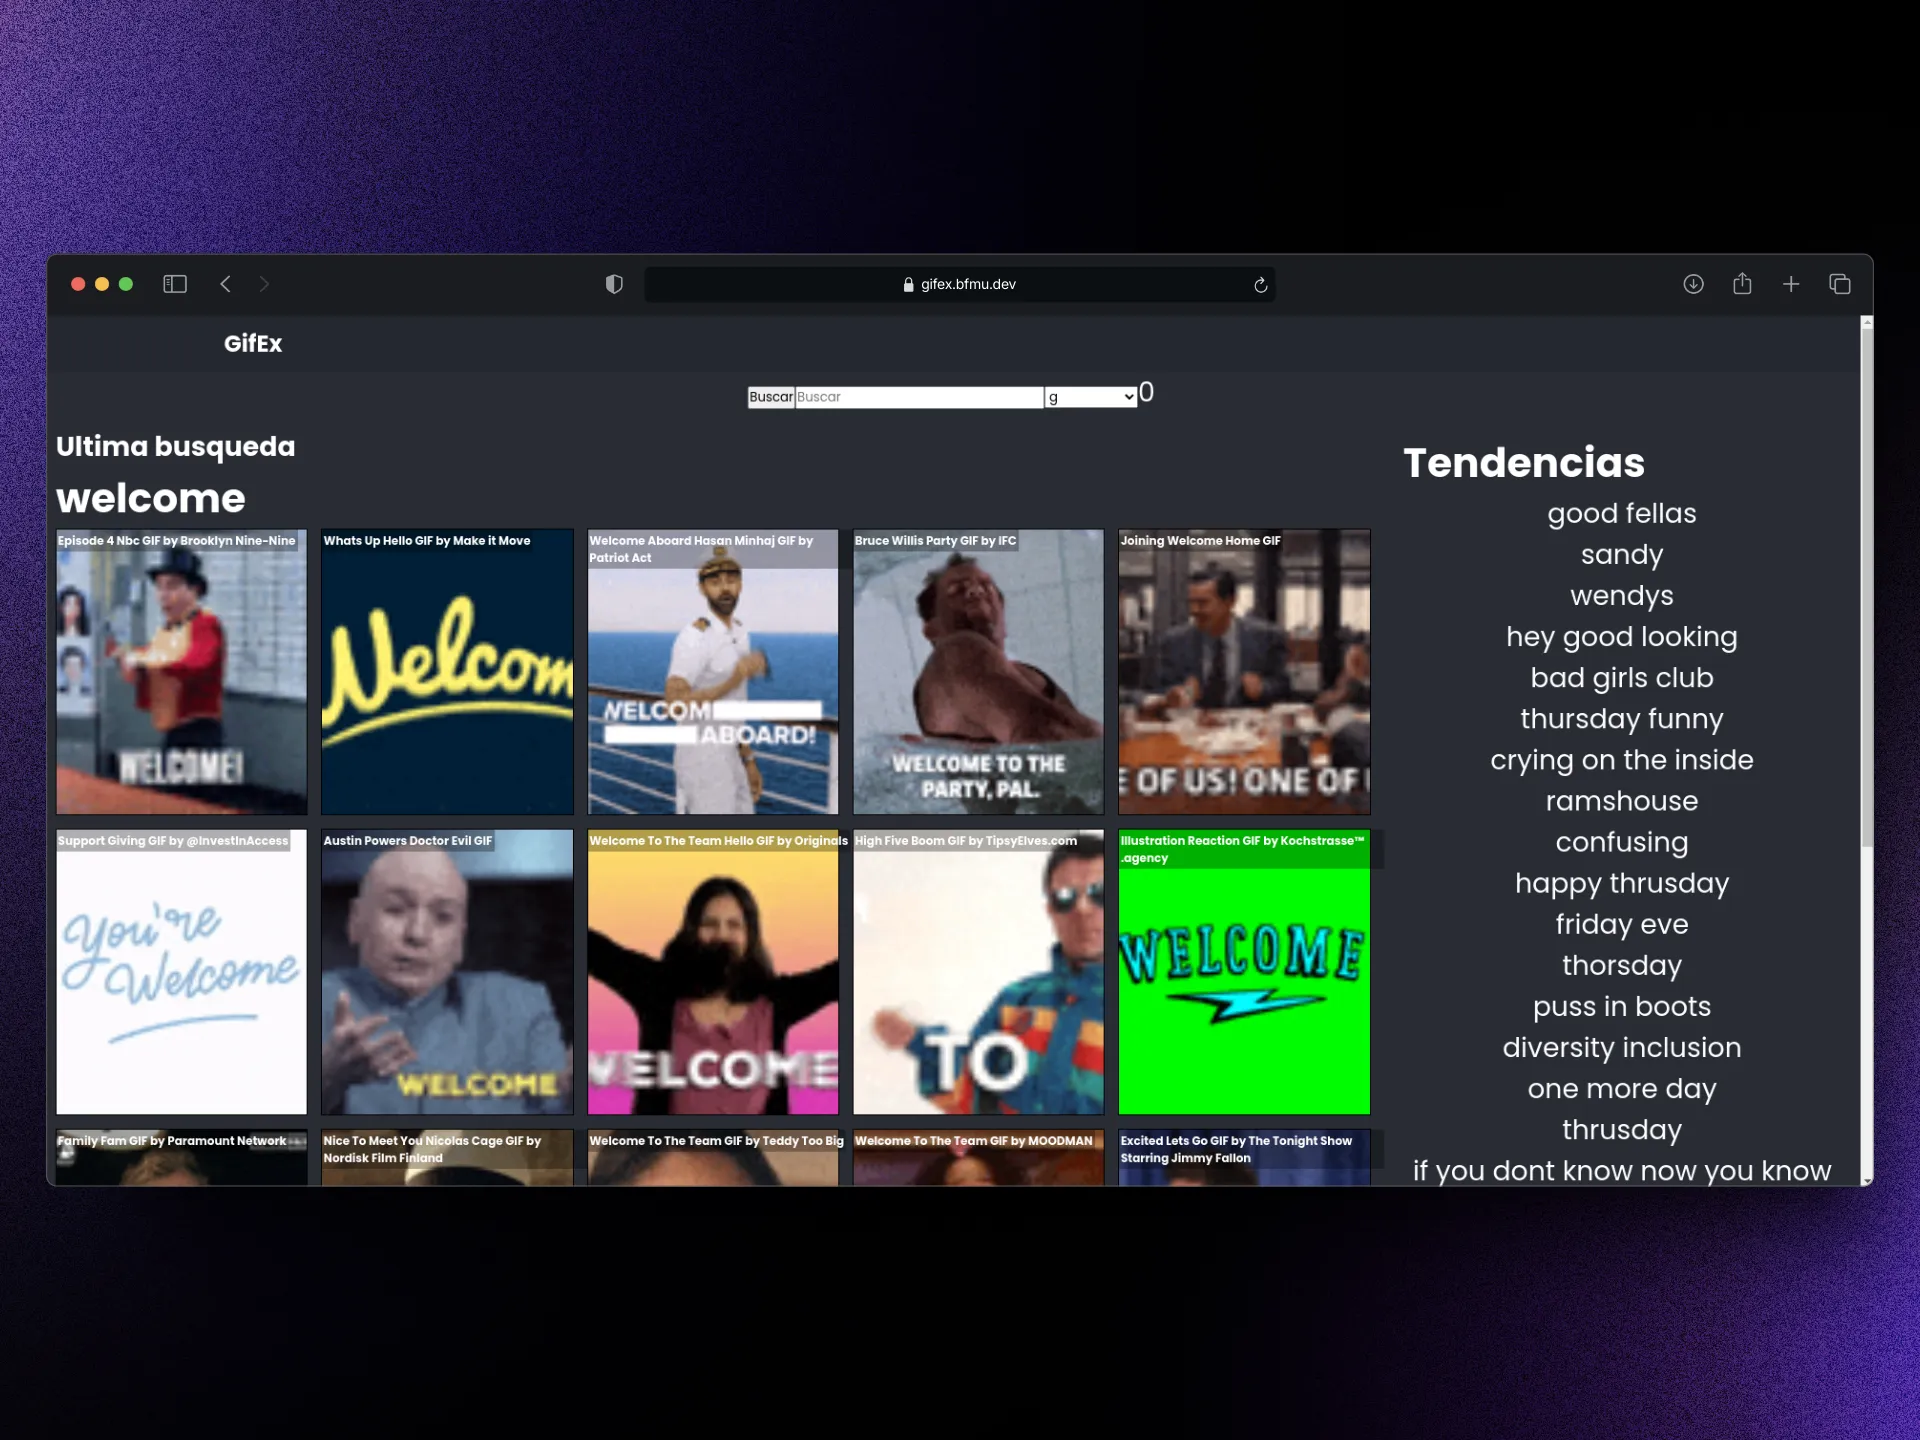
Task: Choose 'confusing' from Tendencias
Action: pyautogui.click(x=1621, y=842)
